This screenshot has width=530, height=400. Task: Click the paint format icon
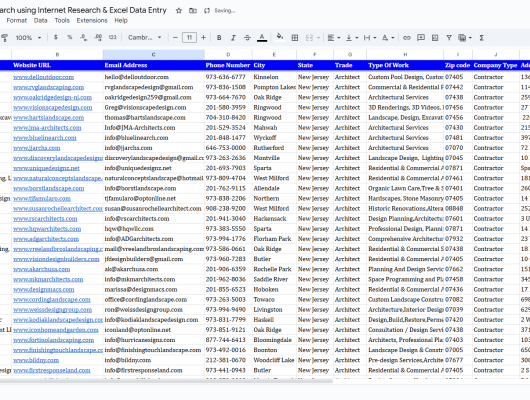(x=4, y=38)
